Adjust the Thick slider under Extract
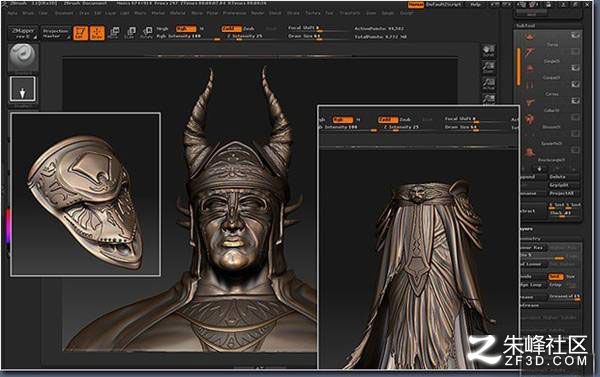 pyautogui.click(x=564, y=213)
